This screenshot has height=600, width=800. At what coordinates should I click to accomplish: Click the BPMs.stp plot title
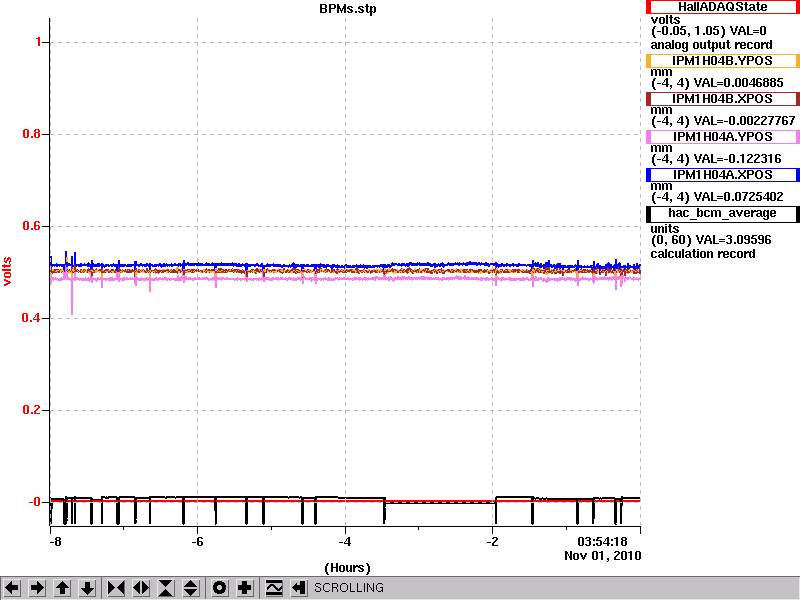(348, 9)
